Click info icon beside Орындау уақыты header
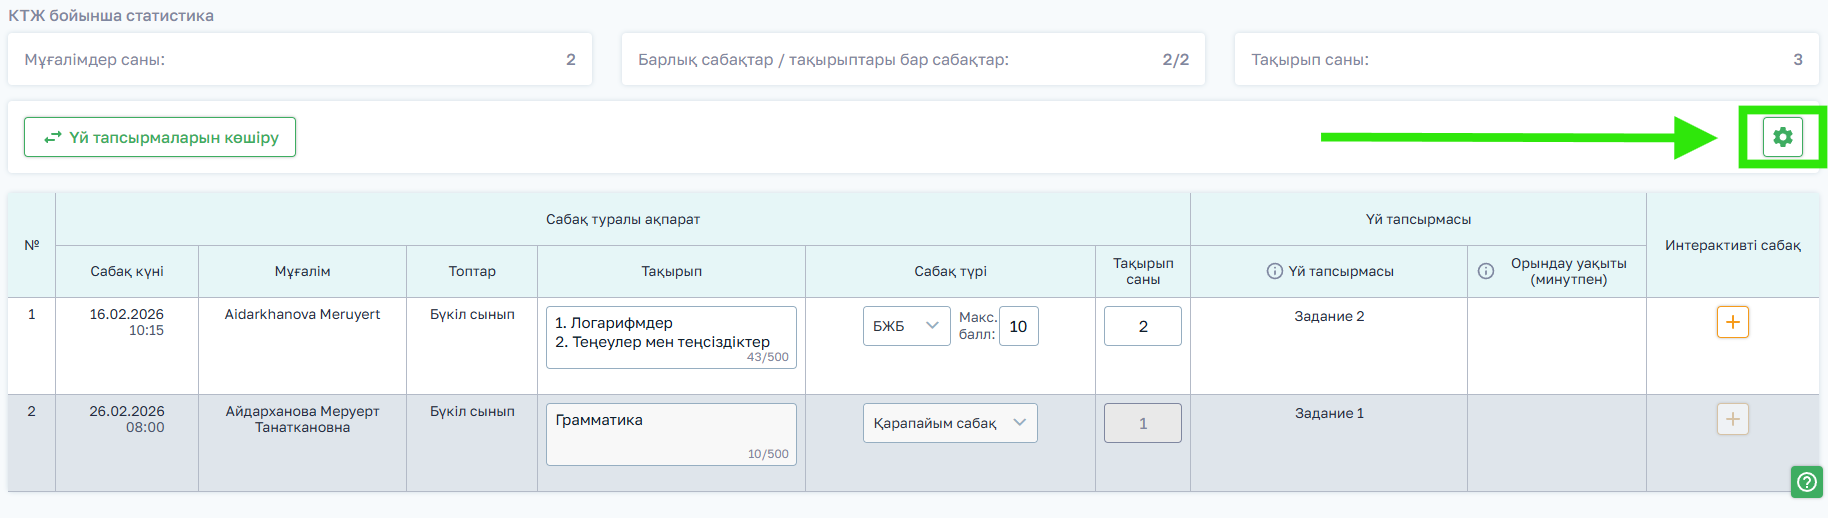This screenshot has height=518, width=1828. coord(1486,271)
